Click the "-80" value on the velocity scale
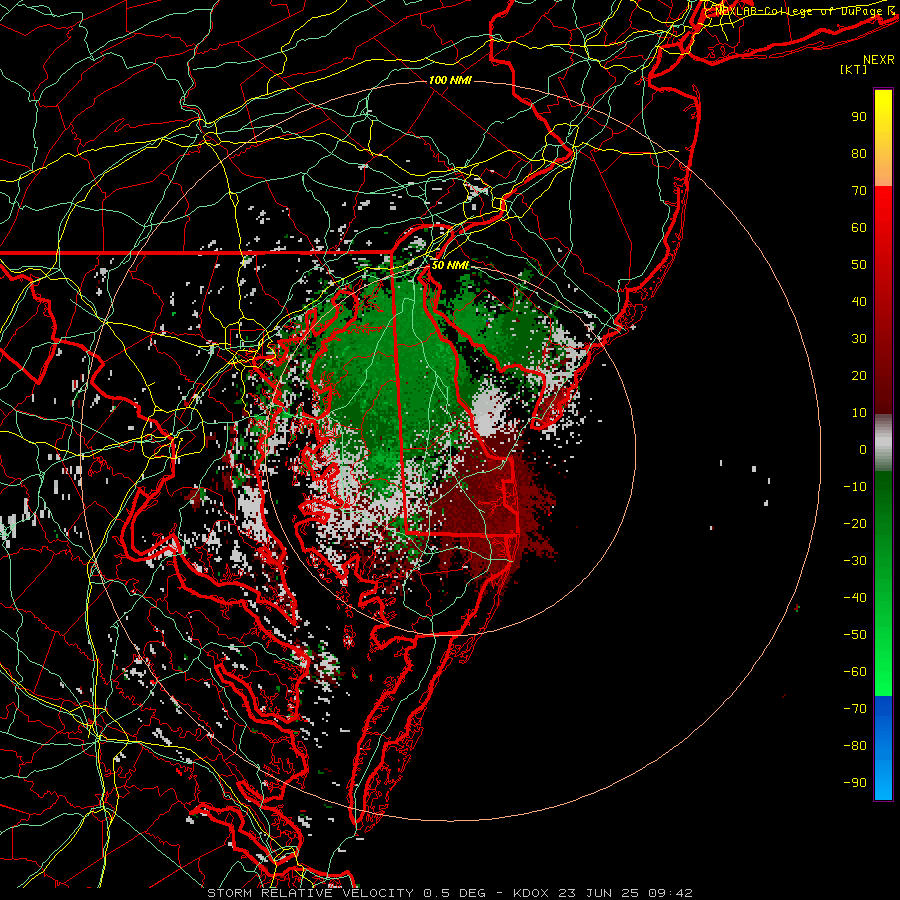Image resolution: width=900 pixels, height=900 pixels. [x=855, y=746]
